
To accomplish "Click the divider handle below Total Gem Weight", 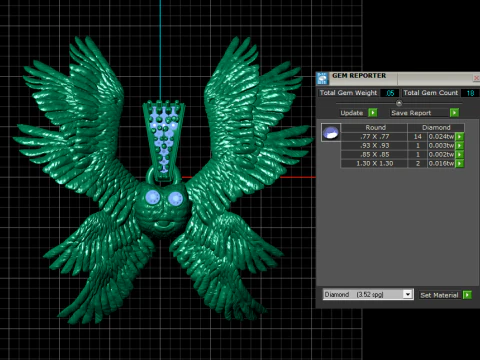I will 399,103.
